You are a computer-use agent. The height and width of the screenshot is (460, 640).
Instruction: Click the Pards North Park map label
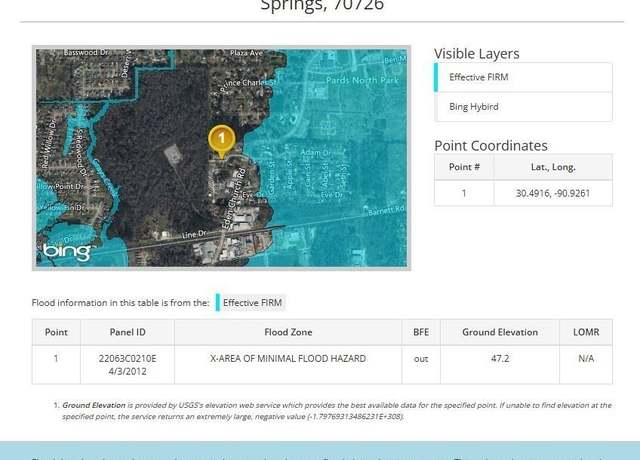point(362,80)
